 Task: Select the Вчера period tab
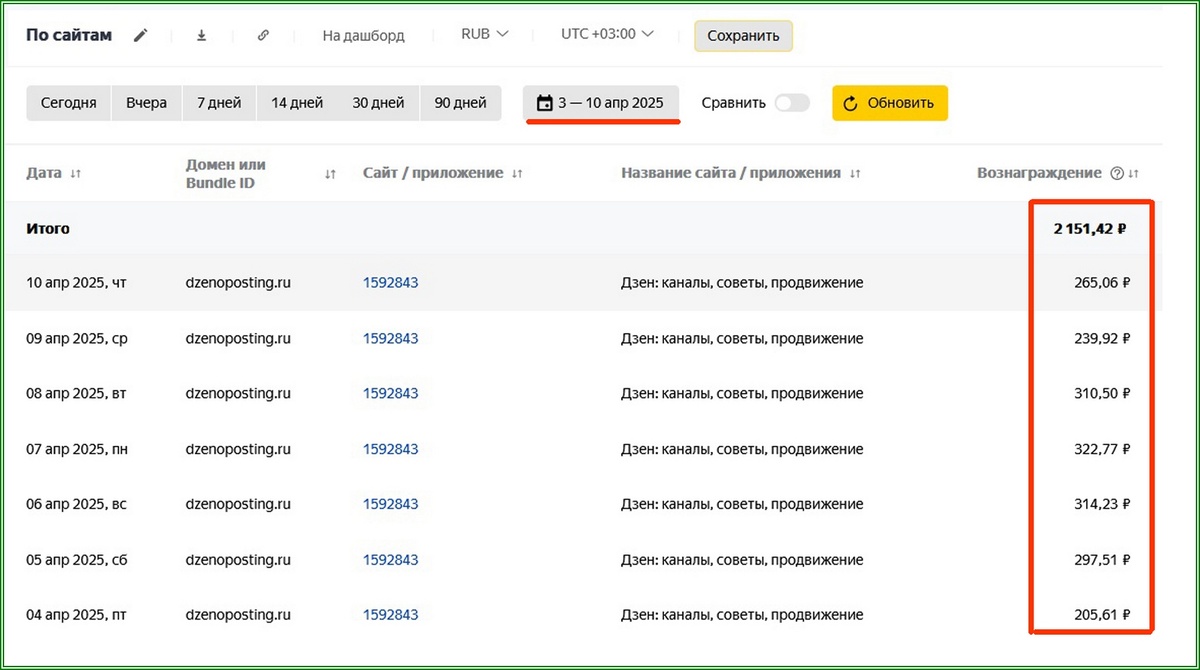(147, 103)
